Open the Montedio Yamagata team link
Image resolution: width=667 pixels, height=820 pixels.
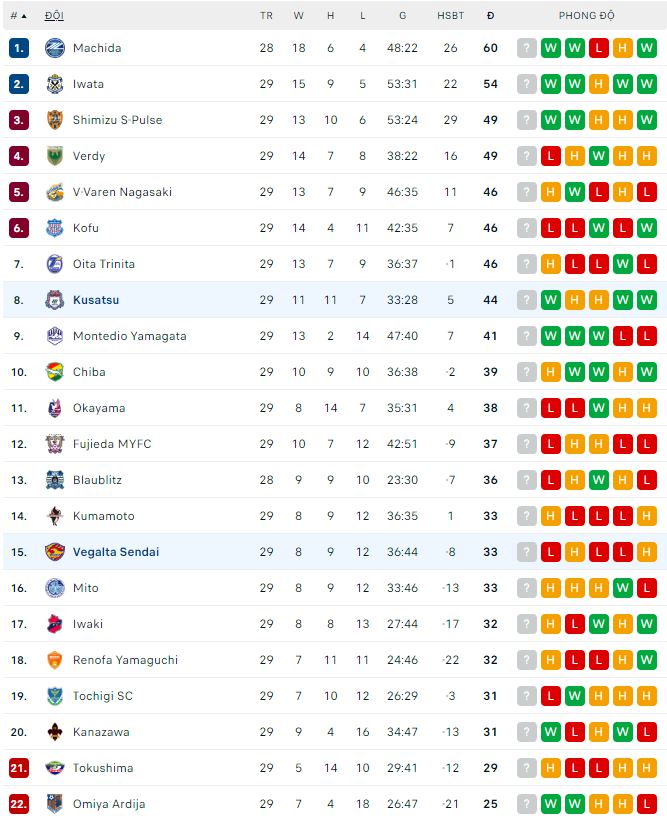tap(129, 336)
